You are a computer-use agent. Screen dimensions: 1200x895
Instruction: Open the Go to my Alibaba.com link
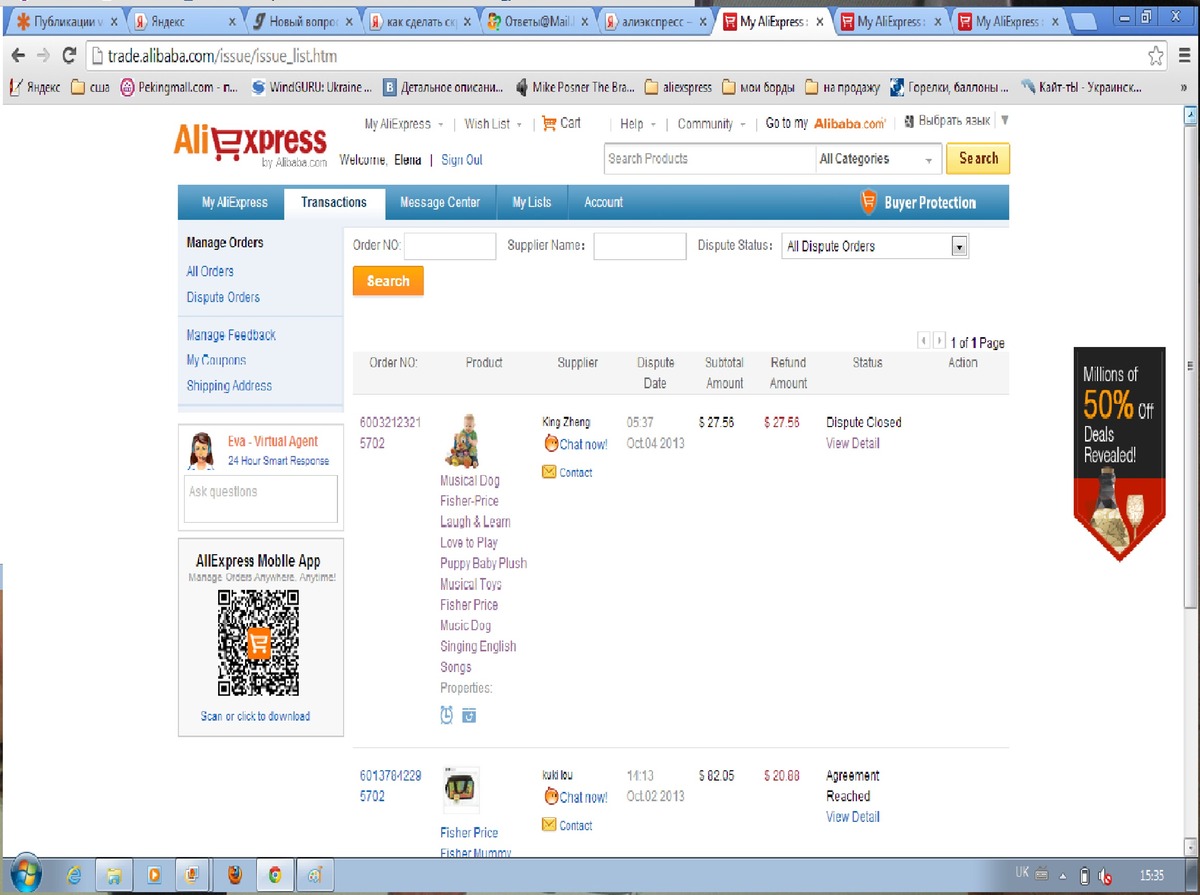click(826, 124)
